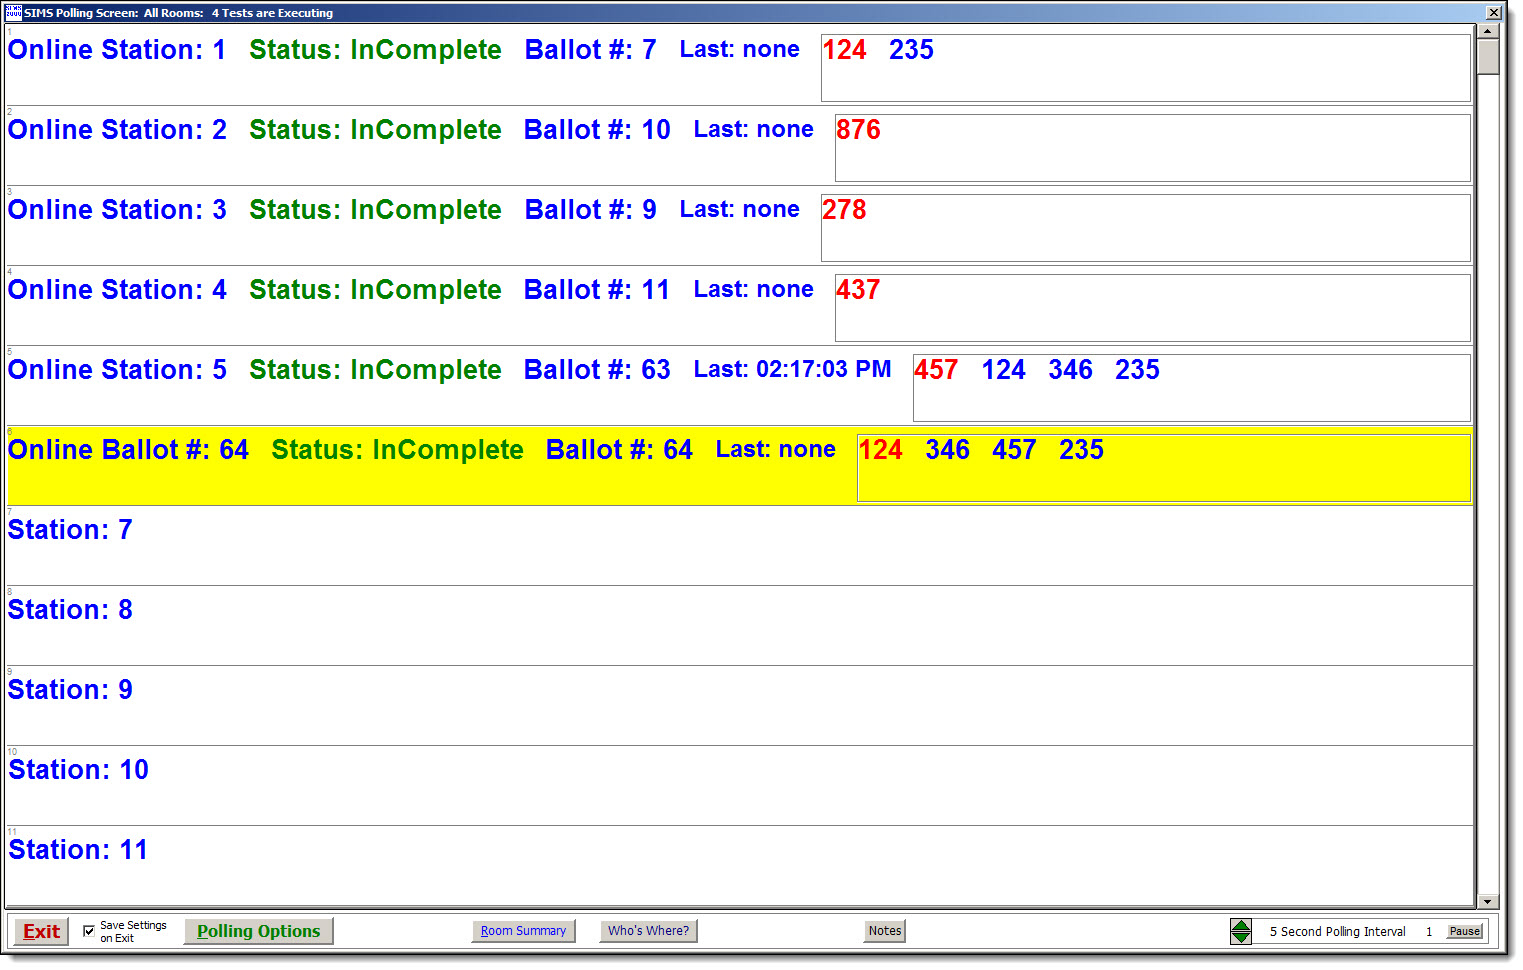This screenshot has width=1523, height=970.
Task: Click the Station: 11 row label
Action: pyautogui.click(x=78, y=850)
